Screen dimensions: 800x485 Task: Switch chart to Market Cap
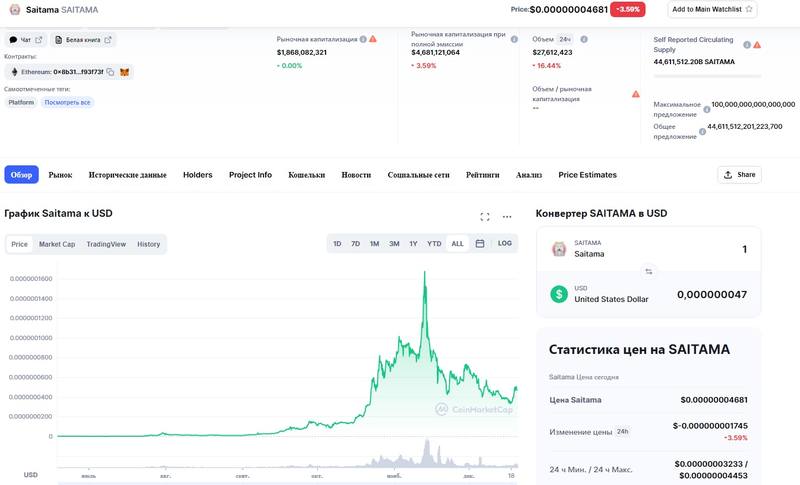coord(57,244)
